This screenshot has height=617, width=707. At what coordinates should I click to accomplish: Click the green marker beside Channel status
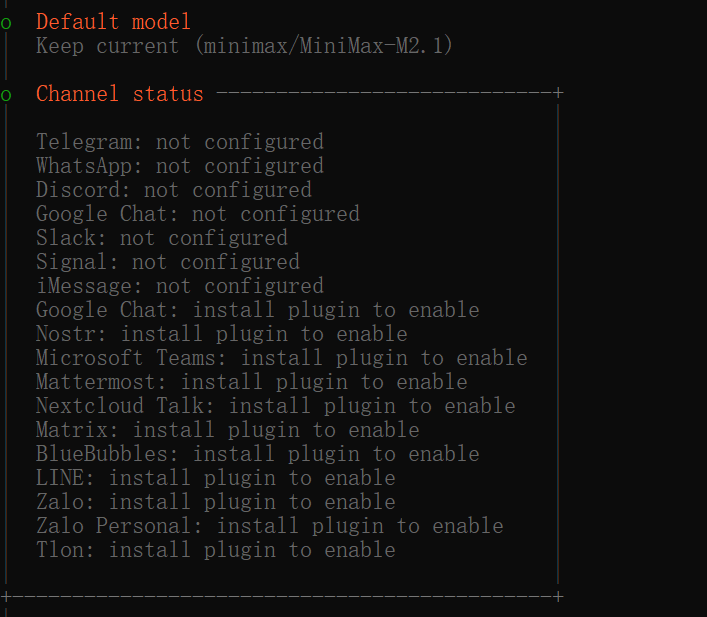(x=7, y=95)
